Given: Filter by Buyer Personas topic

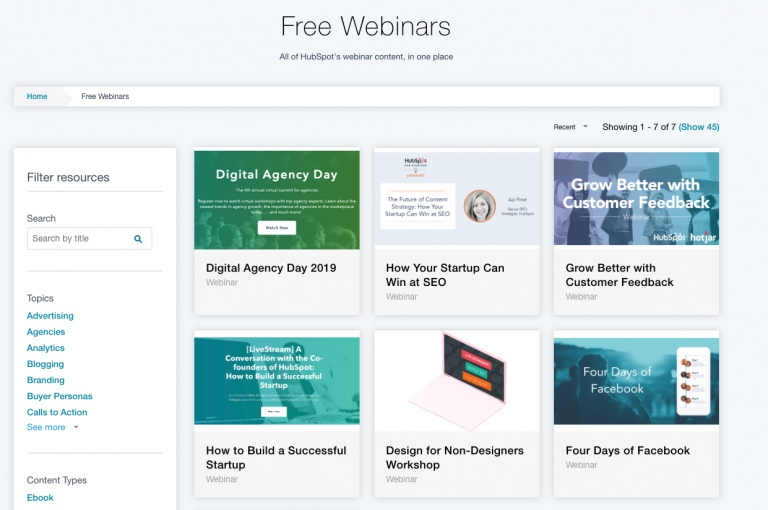Looking at the screenshot, I should point(59,396).
